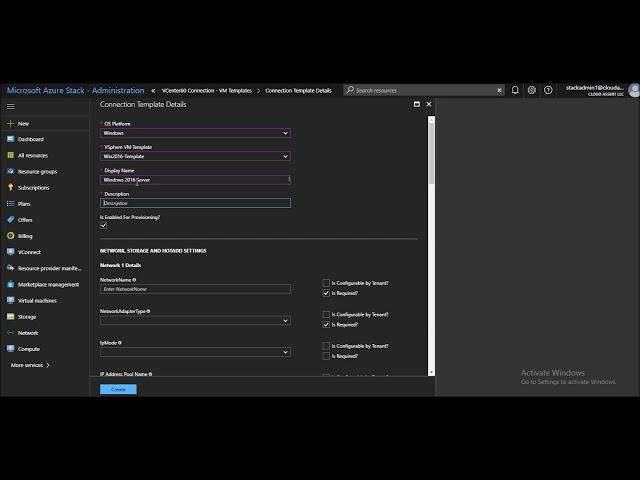The image size is (640, 480).
Task: Go to VCenter60 Connection - VM Templates breadcrumb
Action: coord(207,91)
